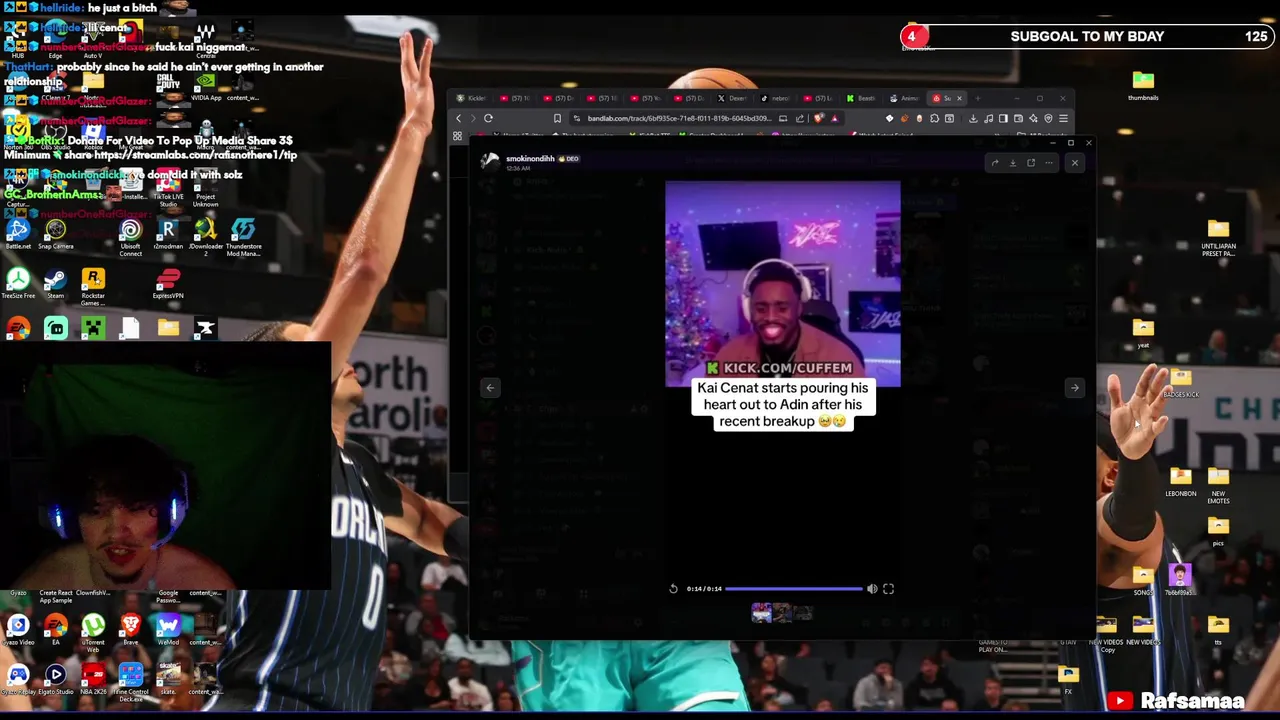Download the media from viewer toolbar
The width and height of the screenshot is (1280, 720).
(x=1012, y=163)
